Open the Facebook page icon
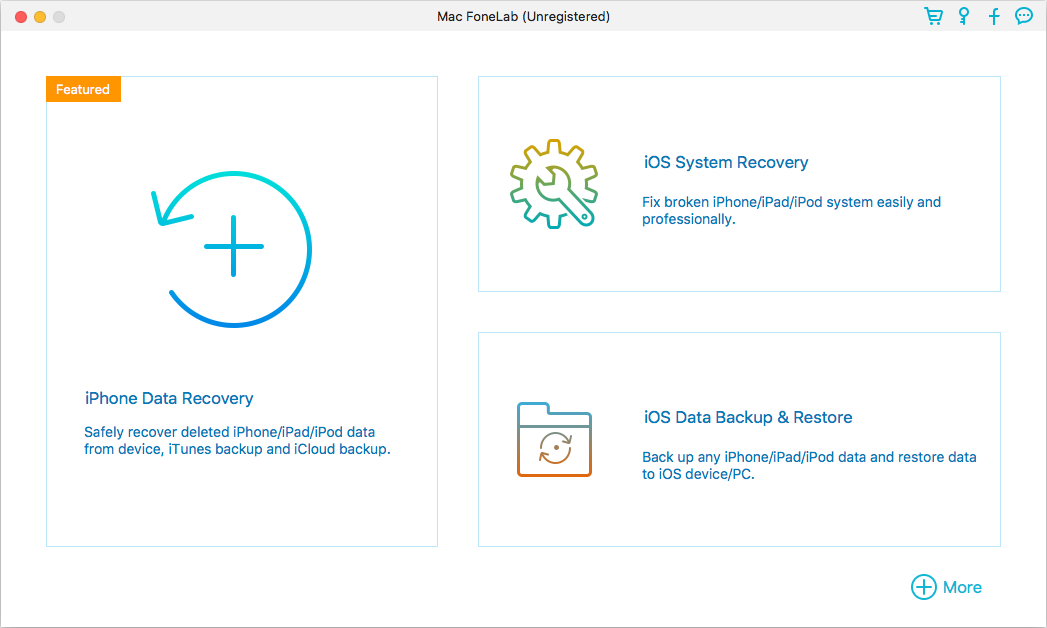Screen dimensions: 1047x628 994,16
